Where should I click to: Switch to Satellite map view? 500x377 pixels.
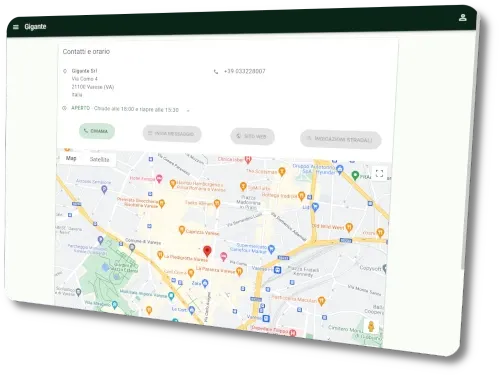[x=99, y=160]
